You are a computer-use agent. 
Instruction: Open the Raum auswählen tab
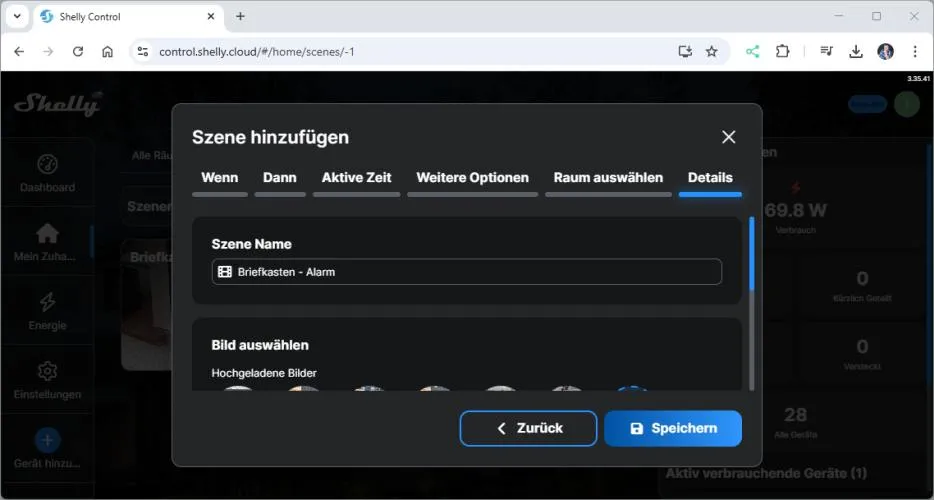(608, 178)
